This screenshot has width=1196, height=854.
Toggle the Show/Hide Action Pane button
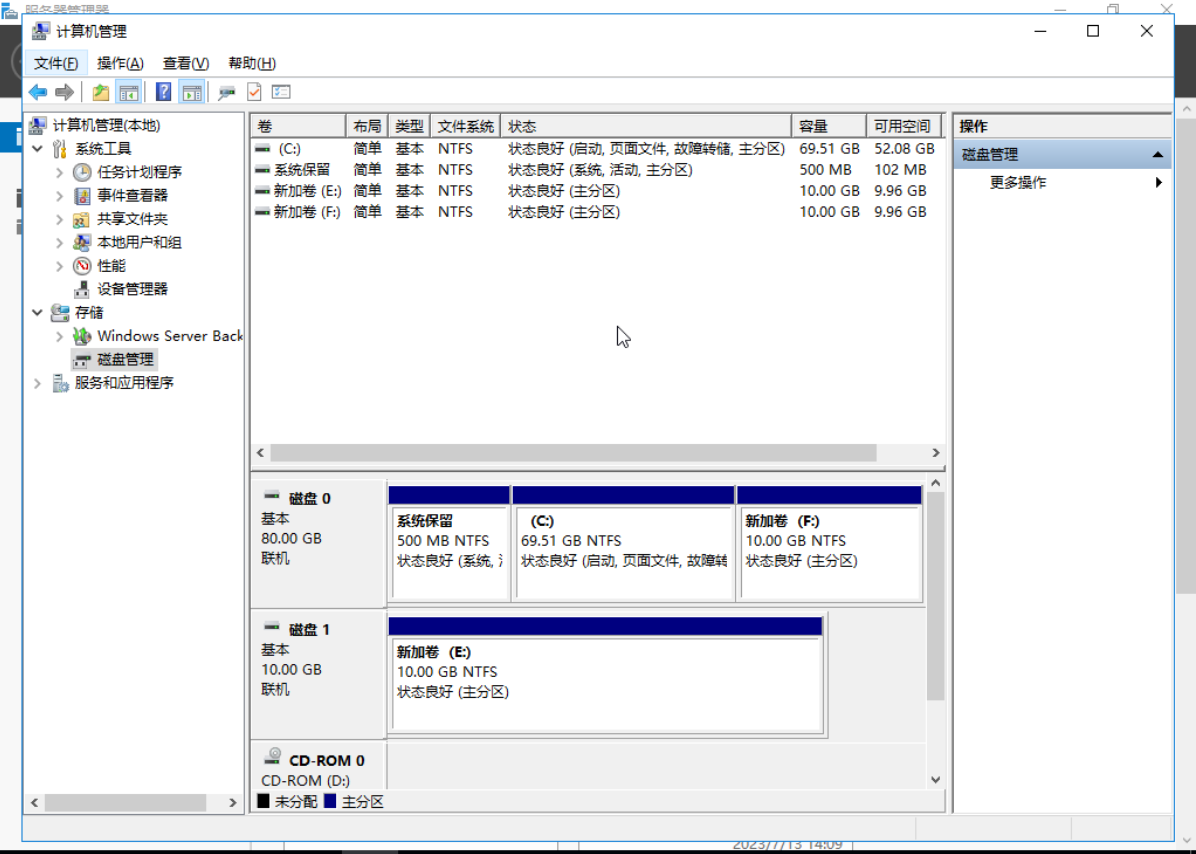click(x=192, y=93)
